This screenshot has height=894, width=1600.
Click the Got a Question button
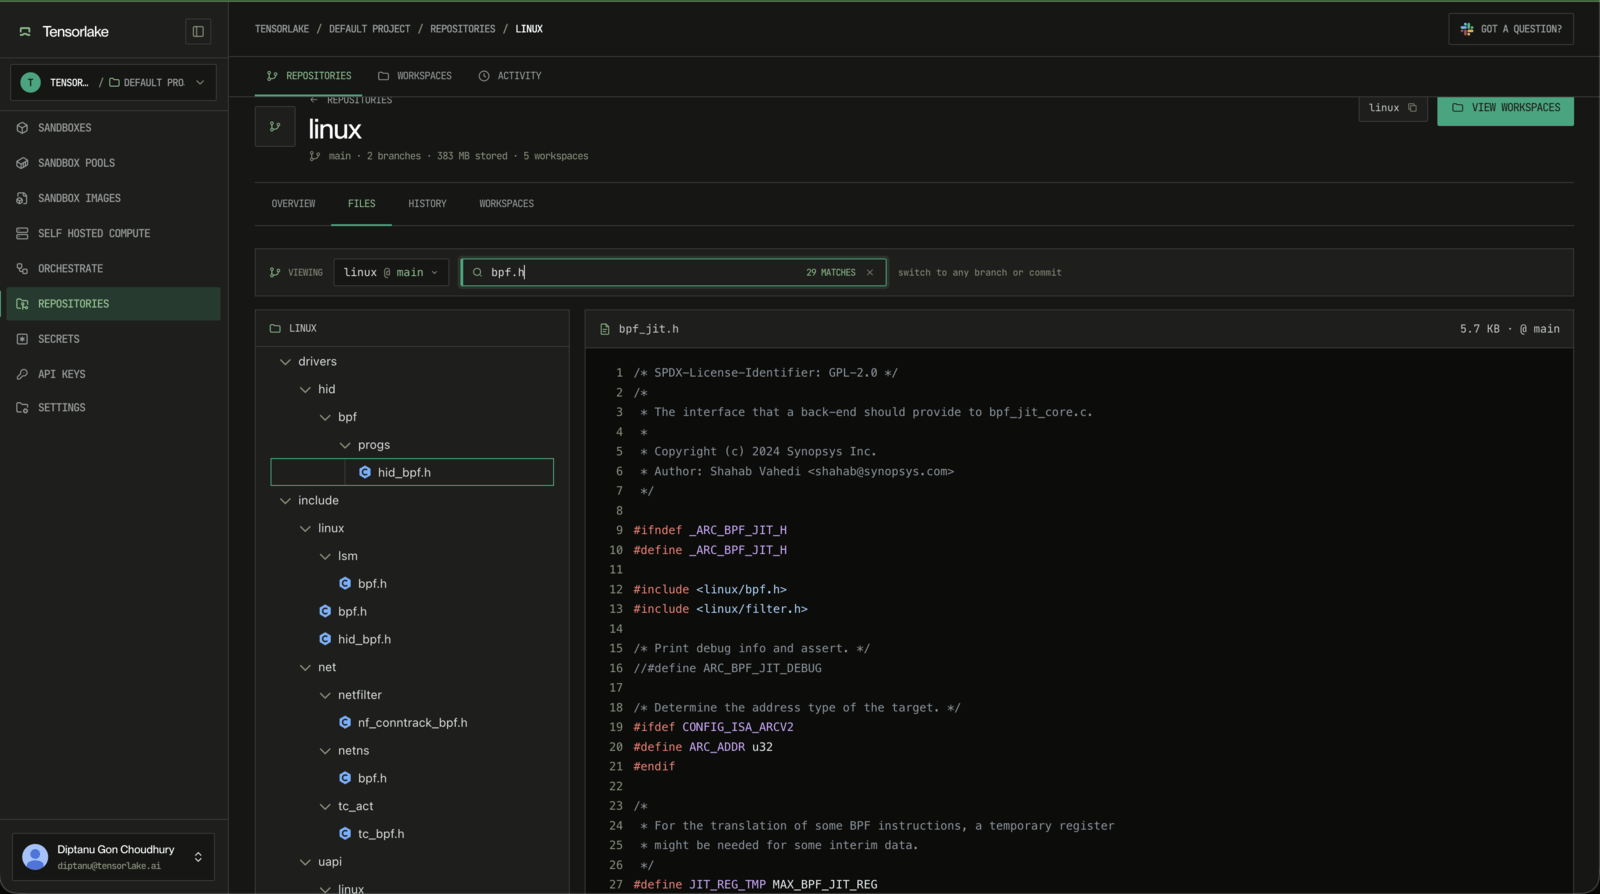(1510, 29)
